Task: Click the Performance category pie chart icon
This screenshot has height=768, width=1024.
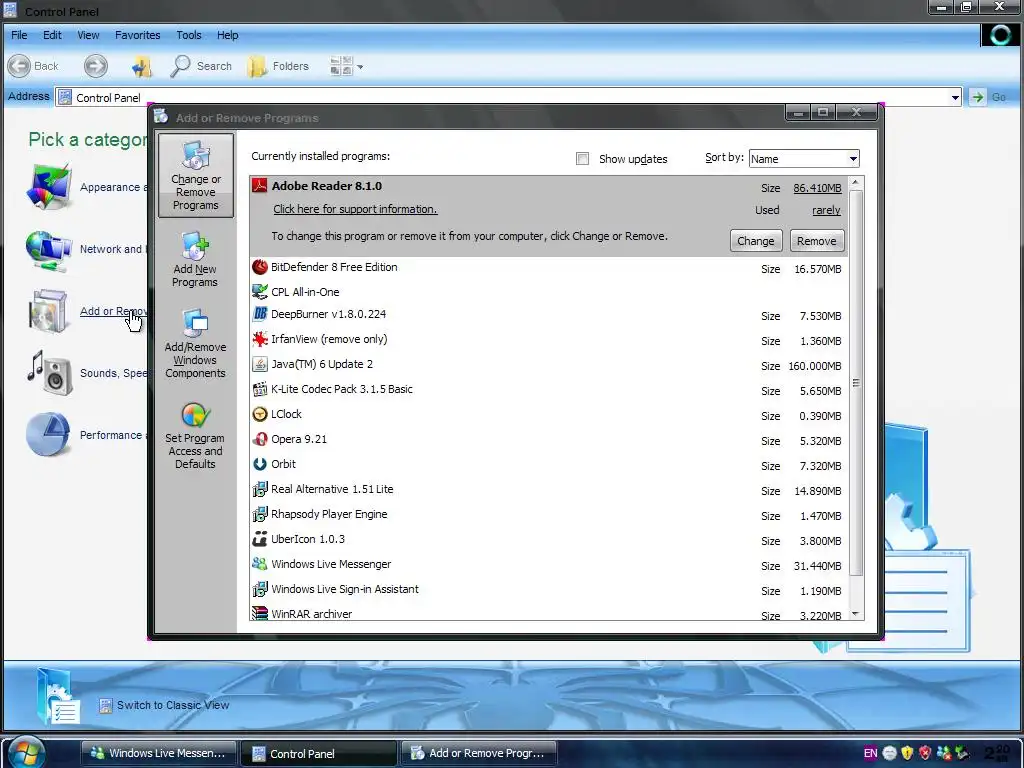Action: click(48, 434)
